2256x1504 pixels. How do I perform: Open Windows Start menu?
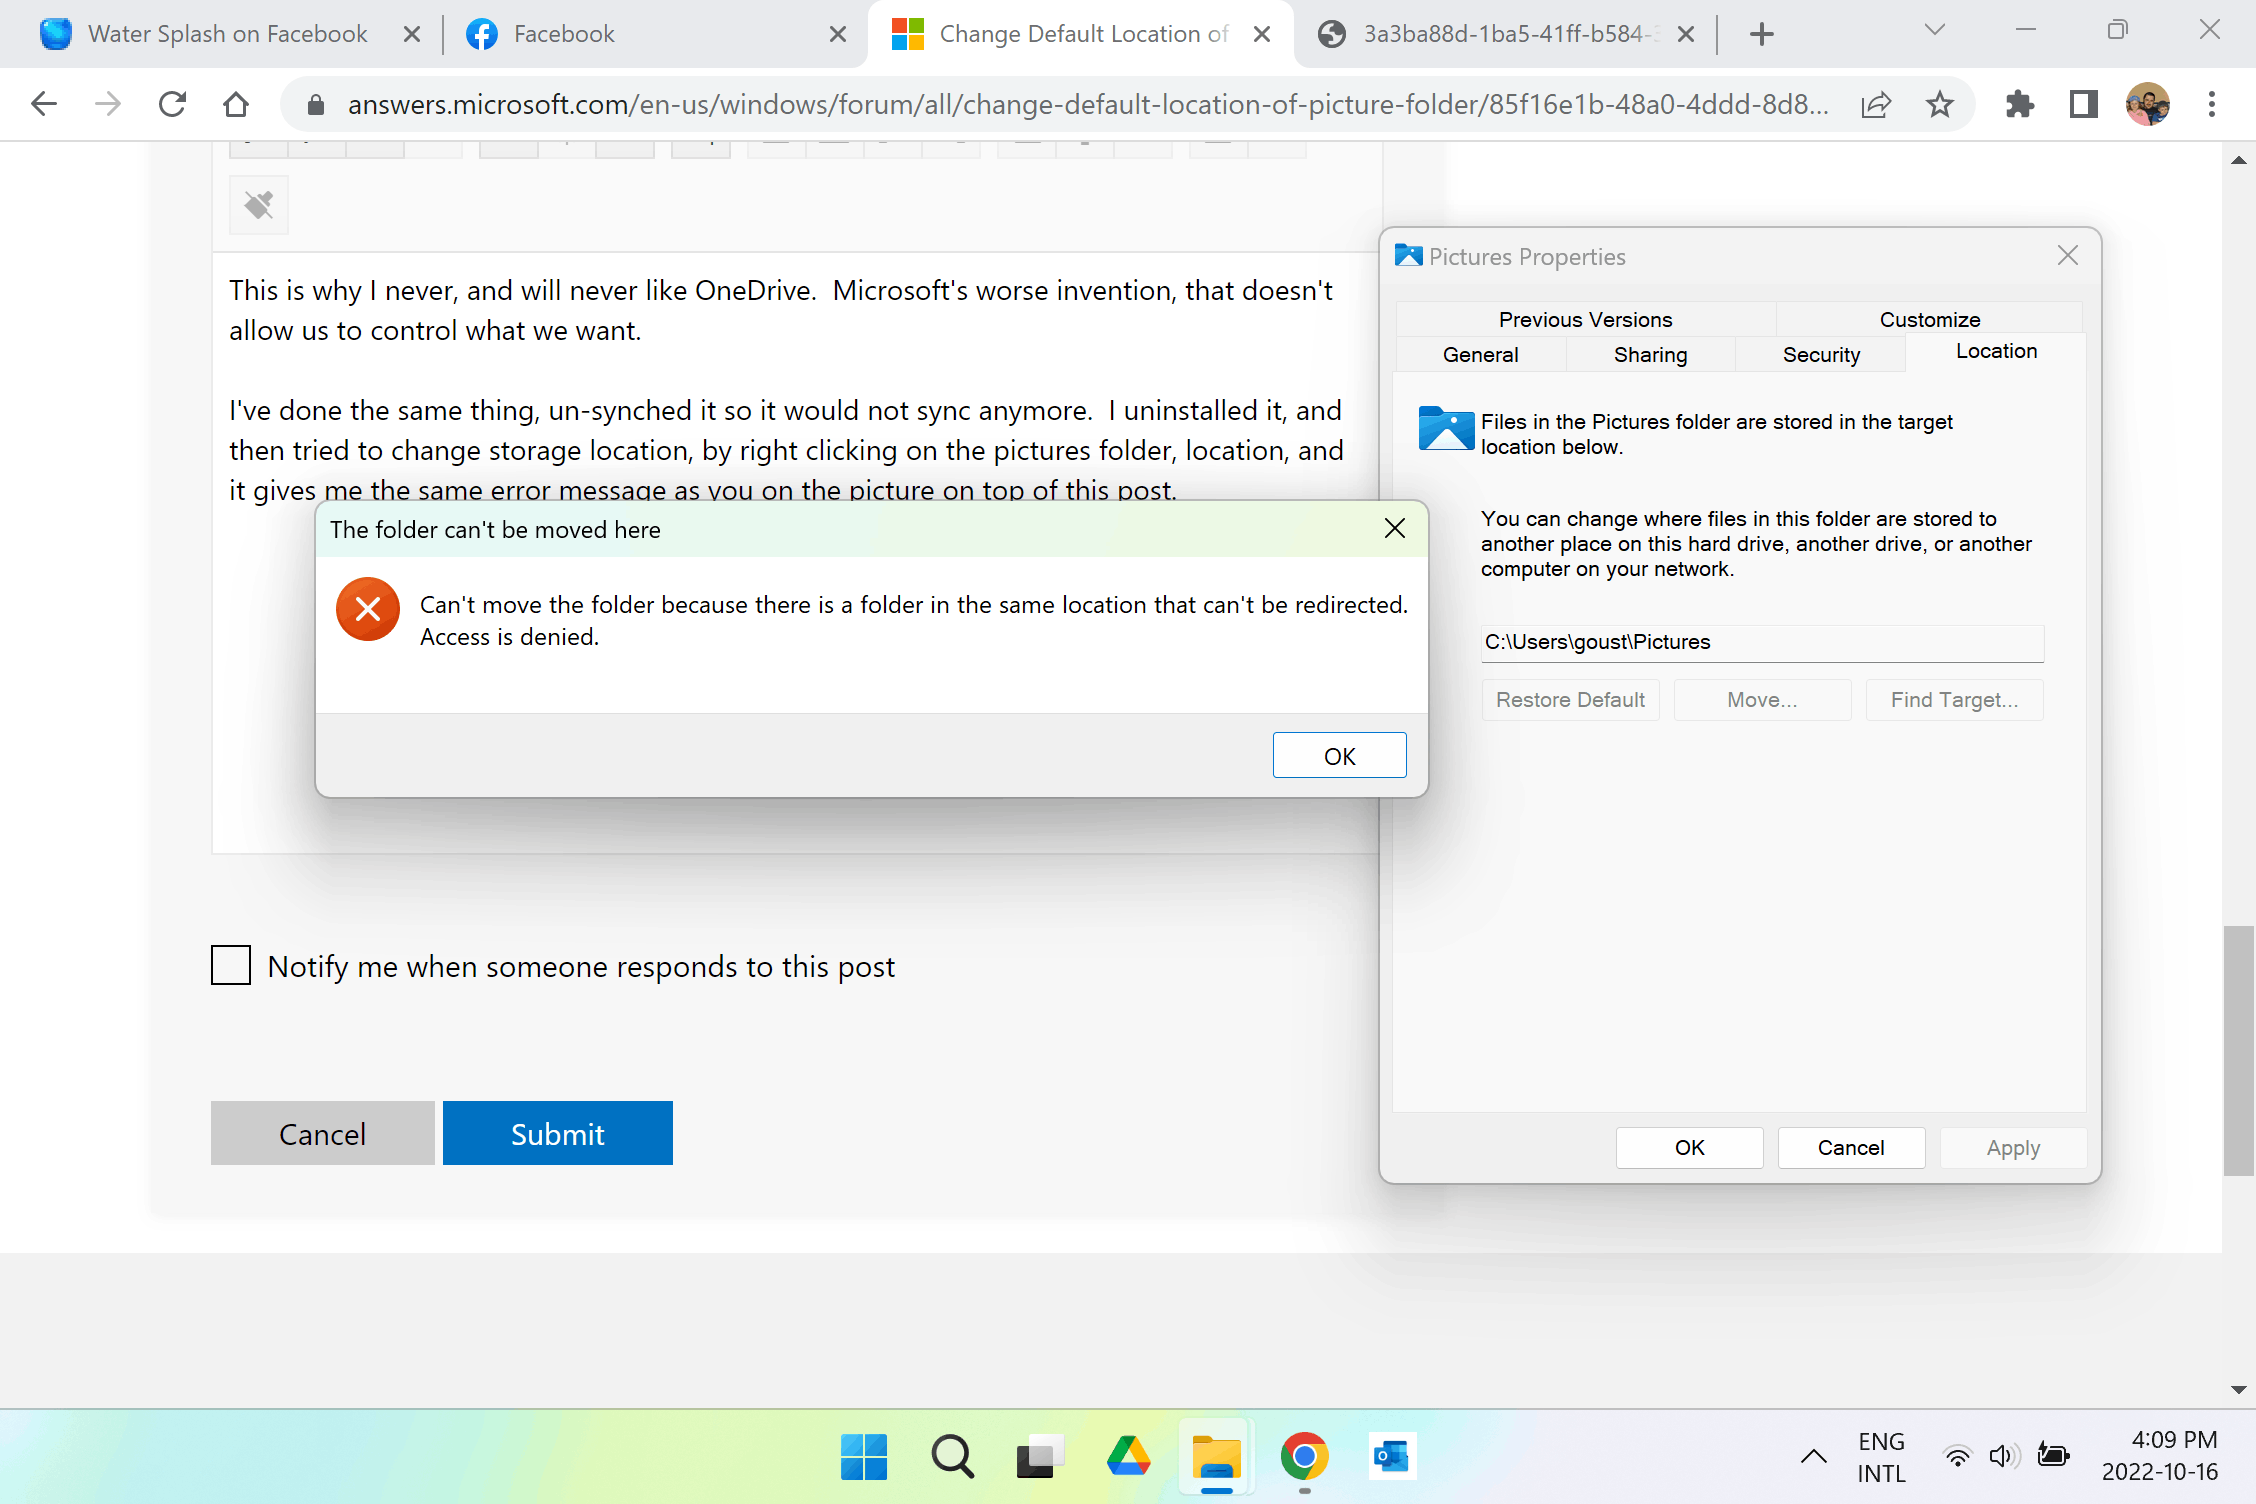coord(864,1456)
